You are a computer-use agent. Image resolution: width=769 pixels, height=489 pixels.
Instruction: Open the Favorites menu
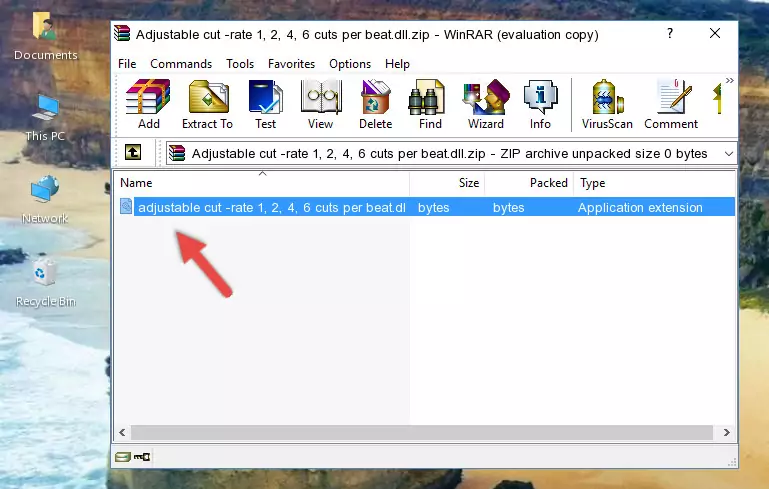(291, 64)
